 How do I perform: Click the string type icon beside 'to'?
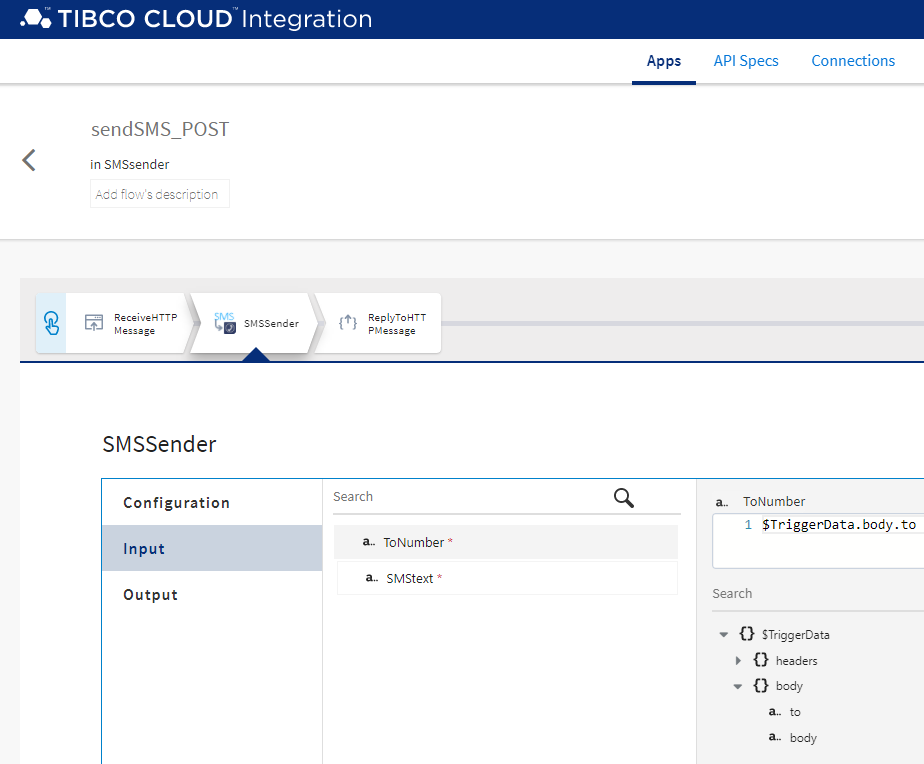coord(774,712)
